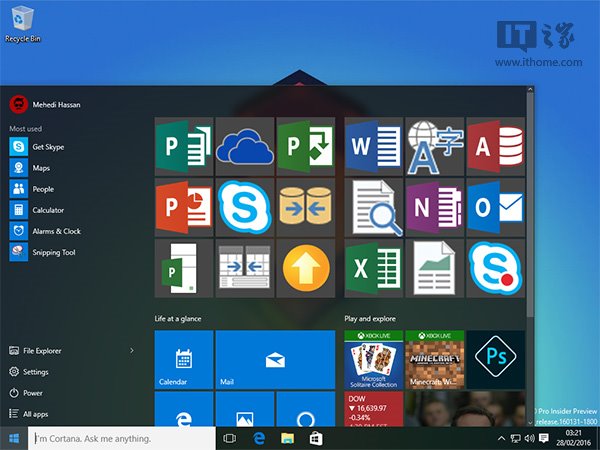Viewport: 600px width, 450px height.
Task: Open the Photos tile
Action: point(245,409)
